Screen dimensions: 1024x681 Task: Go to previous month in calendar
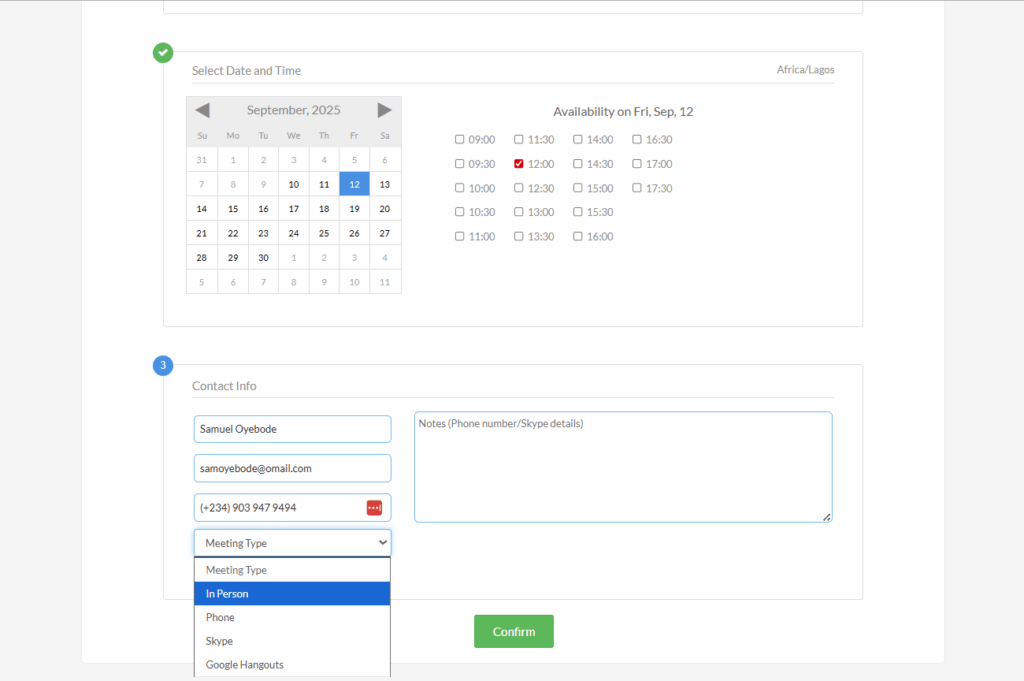(x=202, y=110)
